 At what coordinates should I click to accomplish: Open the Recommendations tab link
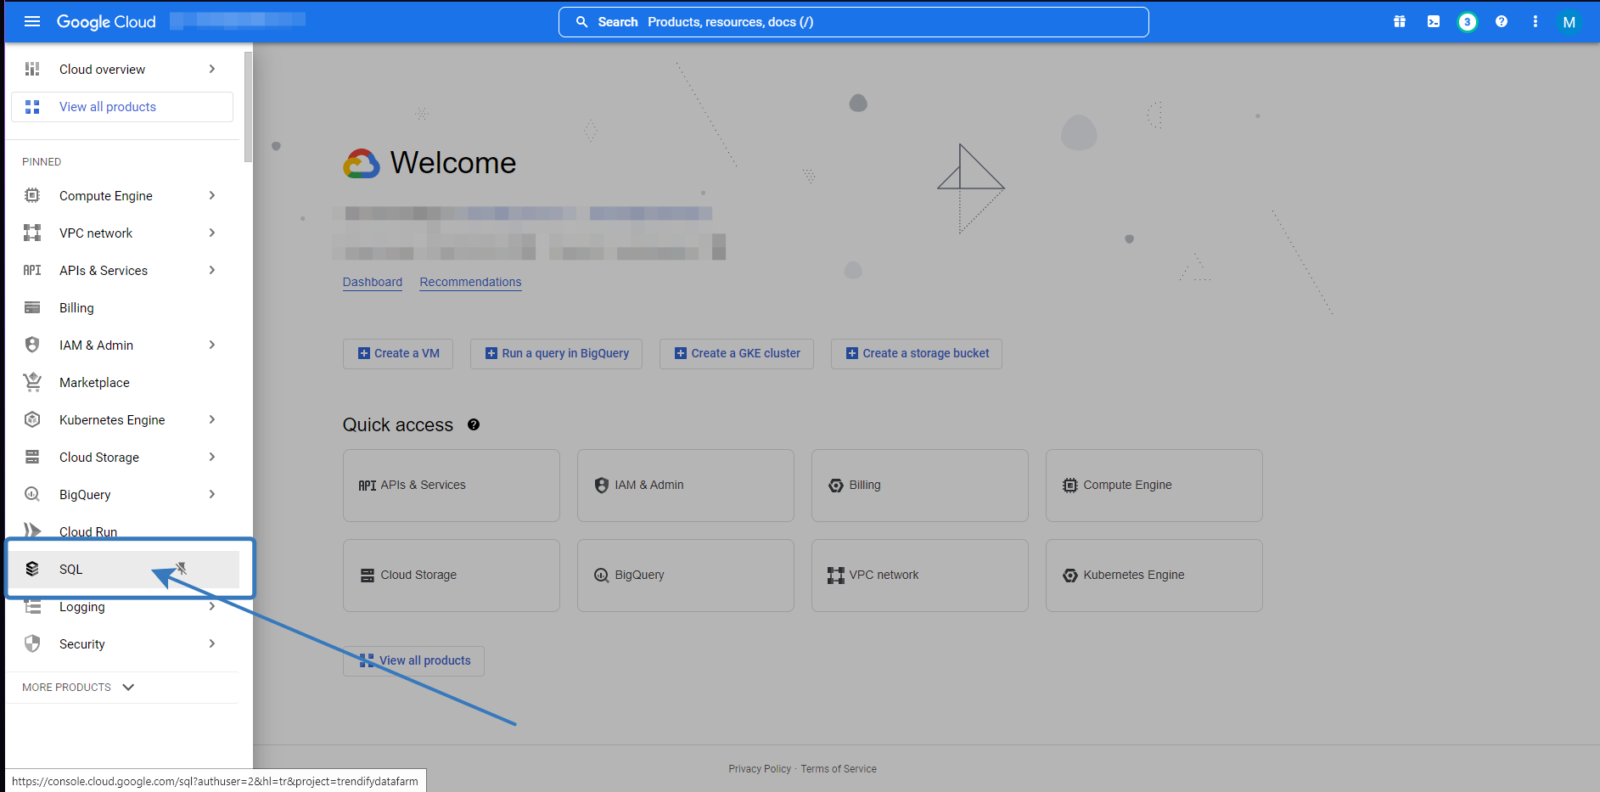(x=470, y=282)
